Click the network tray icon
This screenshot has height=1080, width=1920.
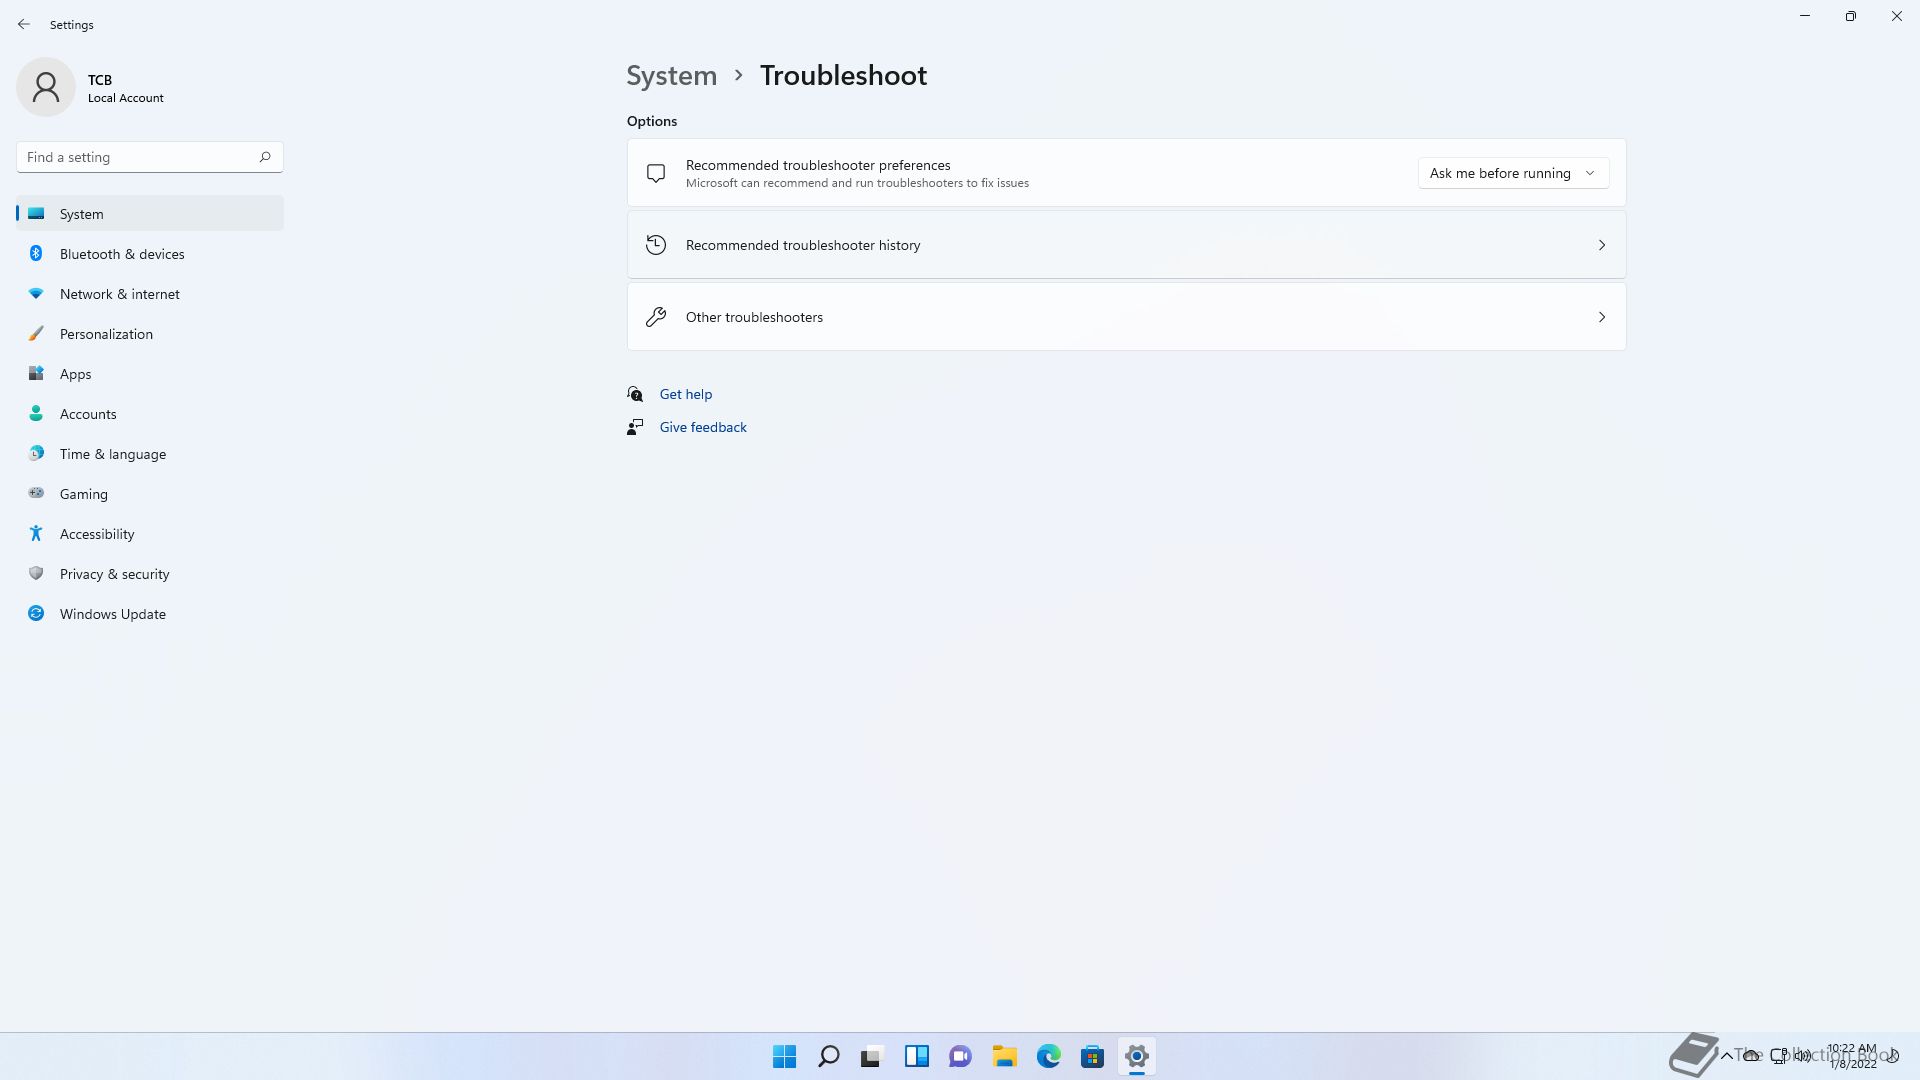coord(1778,1055)
